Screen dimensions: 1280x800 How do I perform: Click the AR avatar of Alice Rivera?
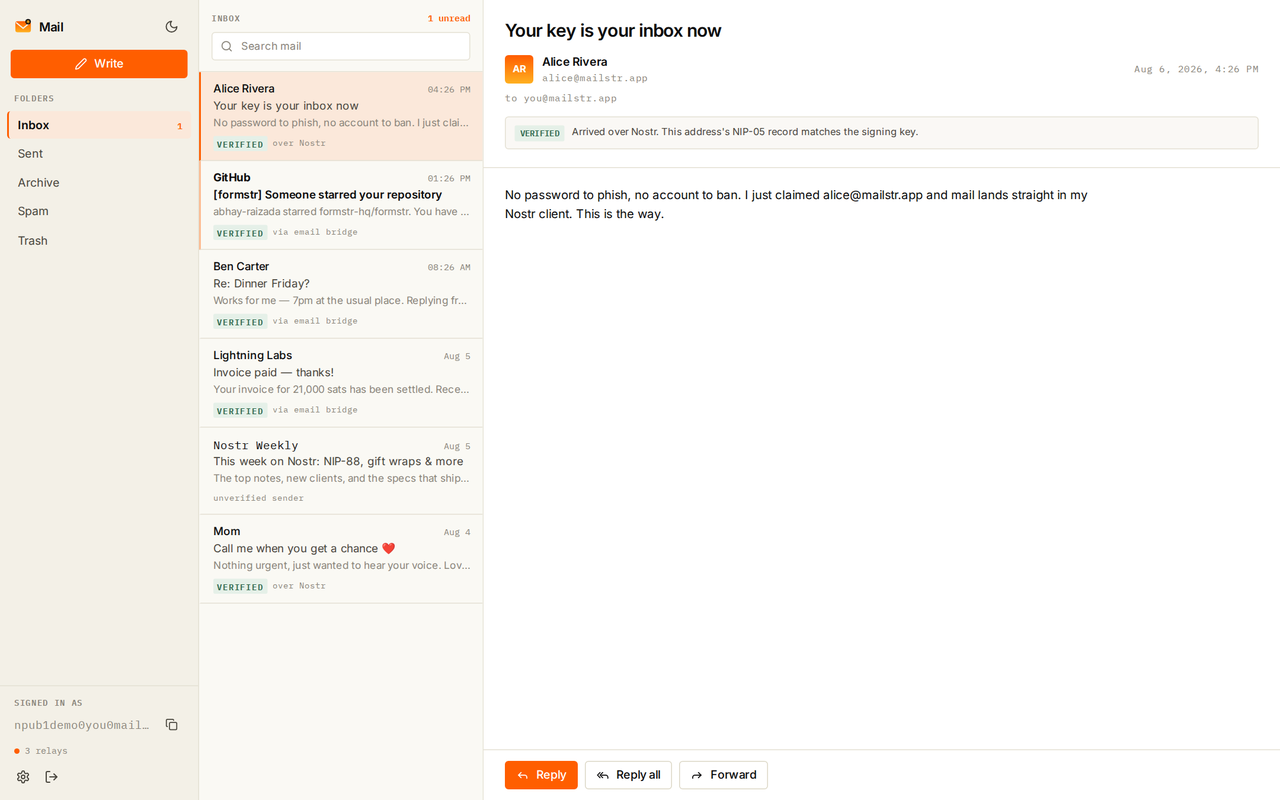(x=519, y=69)
